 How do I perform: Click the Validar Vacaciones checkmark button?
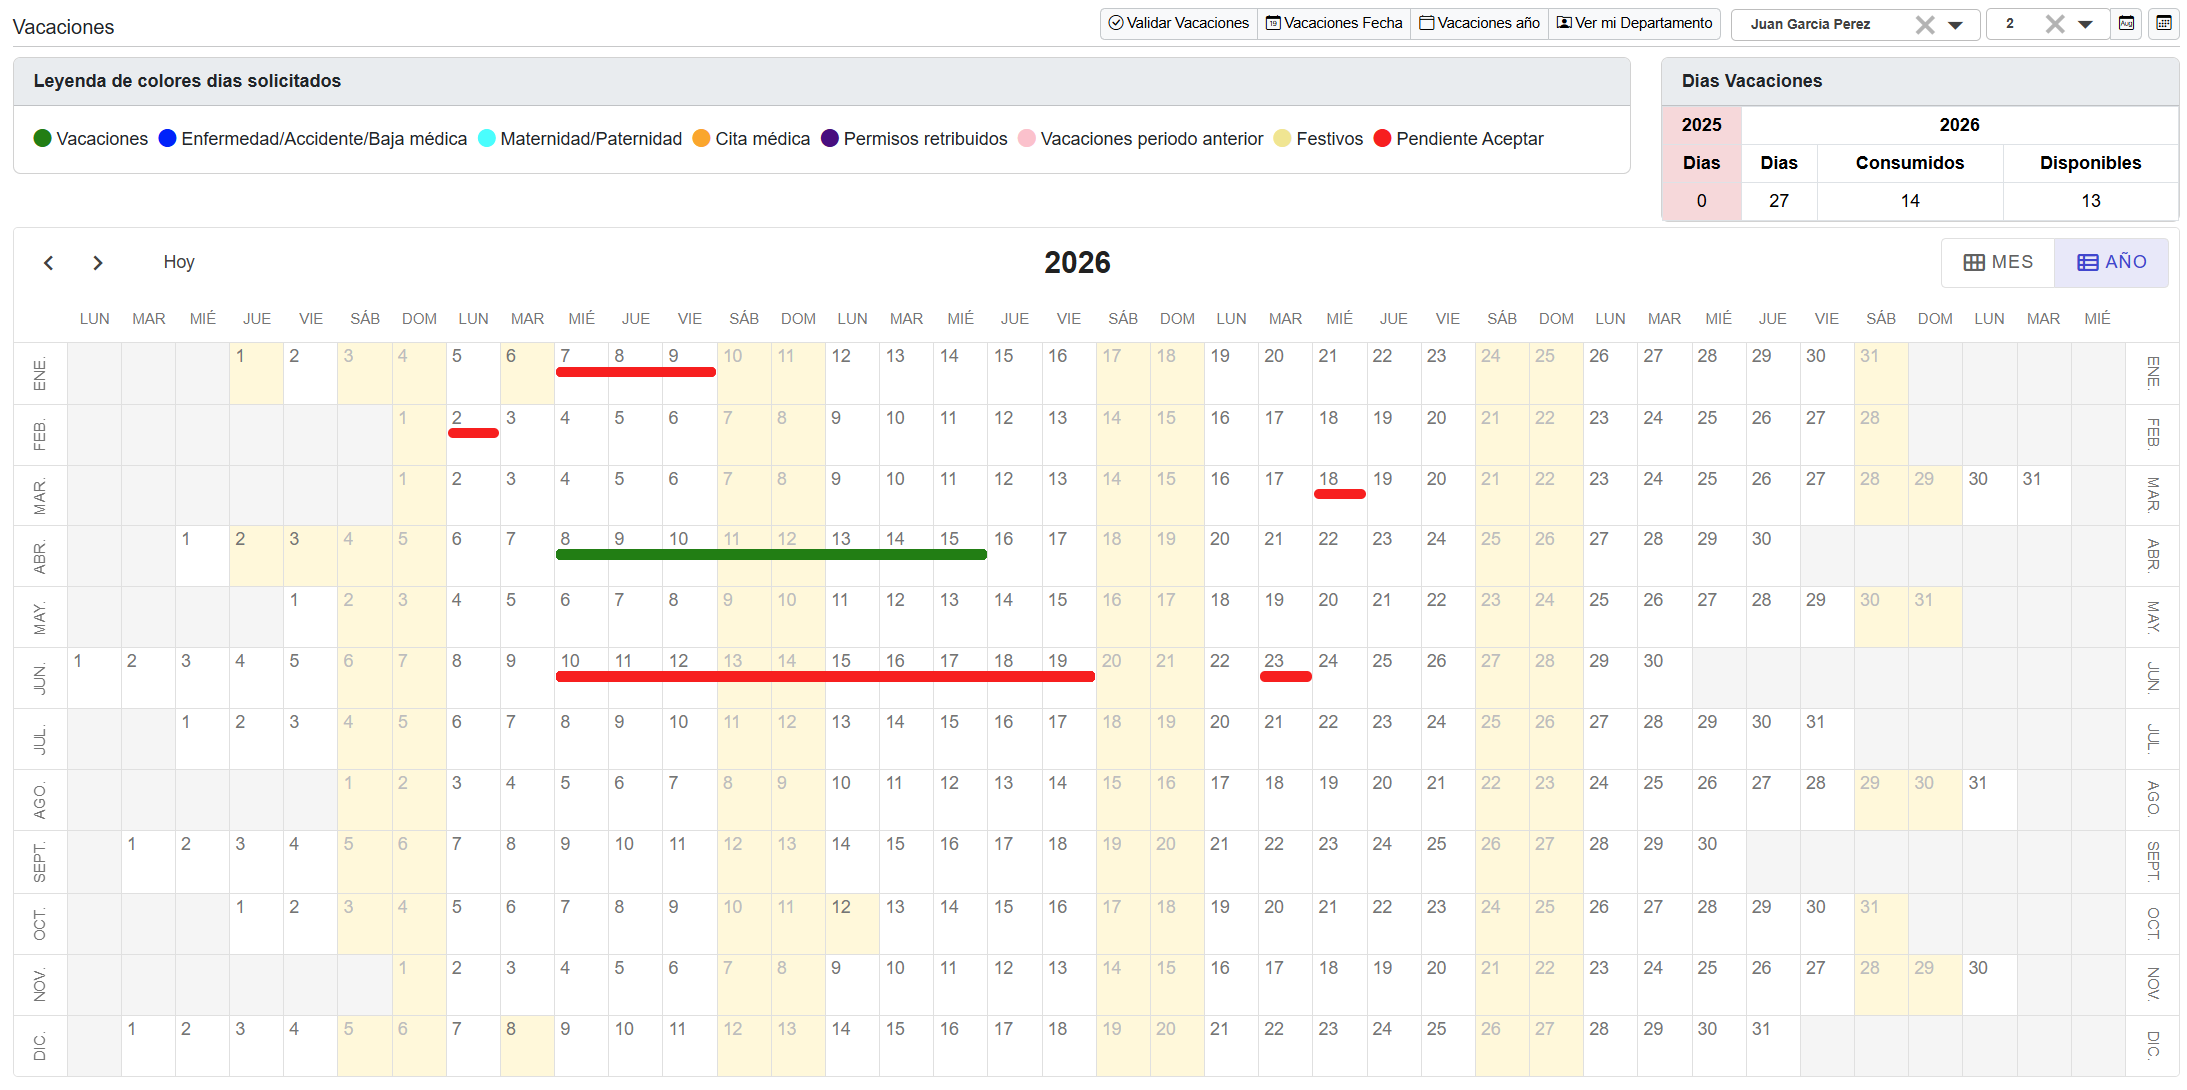[x=1178, y=23]
